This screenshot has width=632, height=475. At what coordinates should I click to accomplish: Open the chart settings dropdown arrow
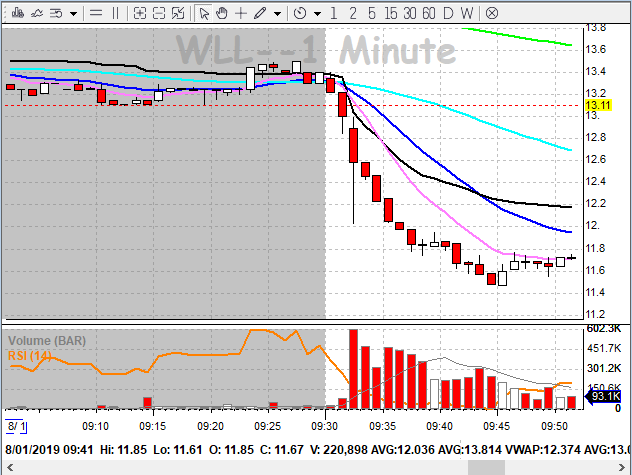tap(74, 14)
